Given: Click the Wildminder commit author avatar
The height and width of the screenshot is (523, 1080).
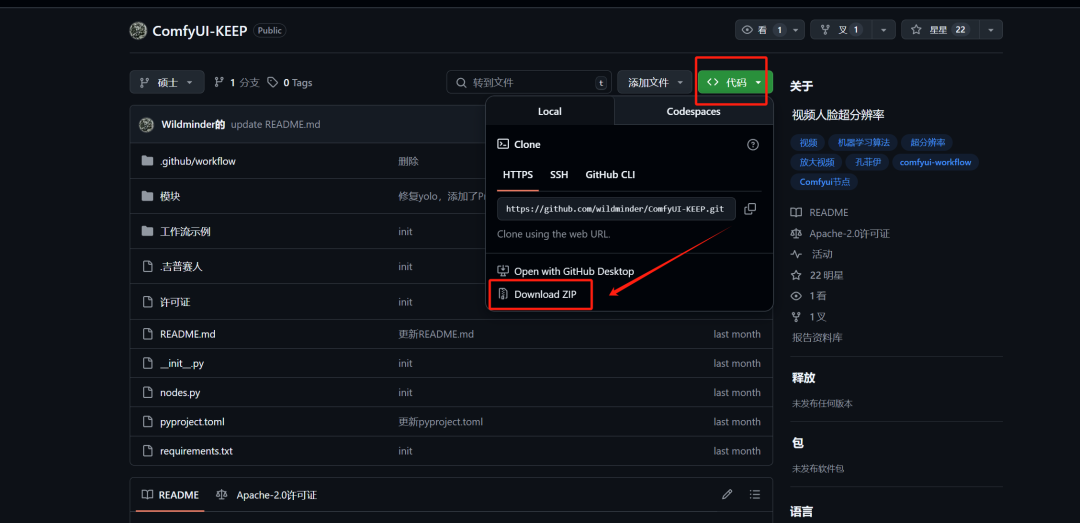Looking at the screenshot, I should 146,125.
